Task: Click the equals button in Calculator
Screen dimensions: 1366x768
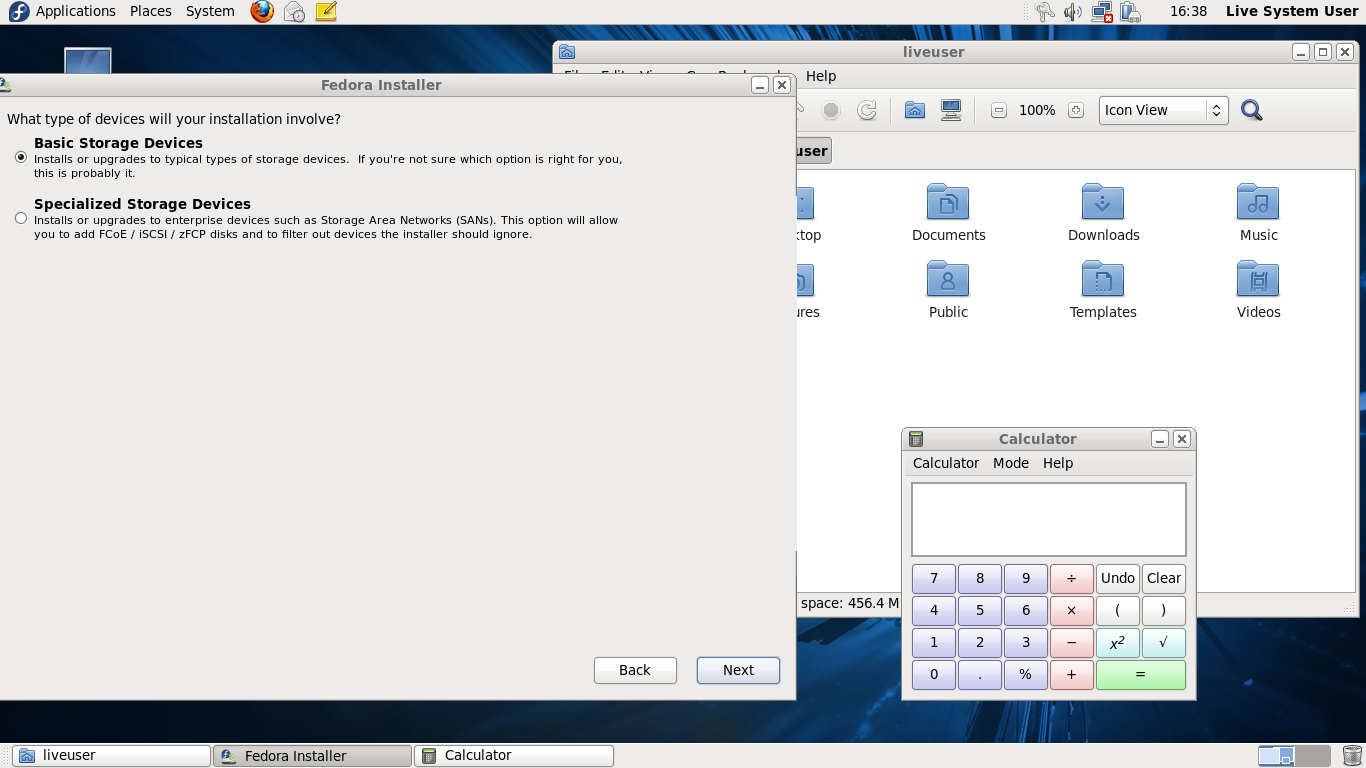Action: [1141, 674]
